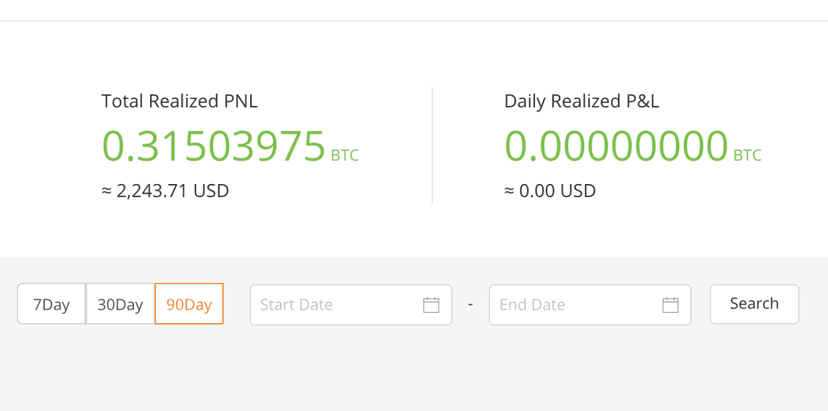This screenshot has height=411, width=828.
Task: Click BTC unit beside daily P&L value
Action: click(x=747, y=155)
